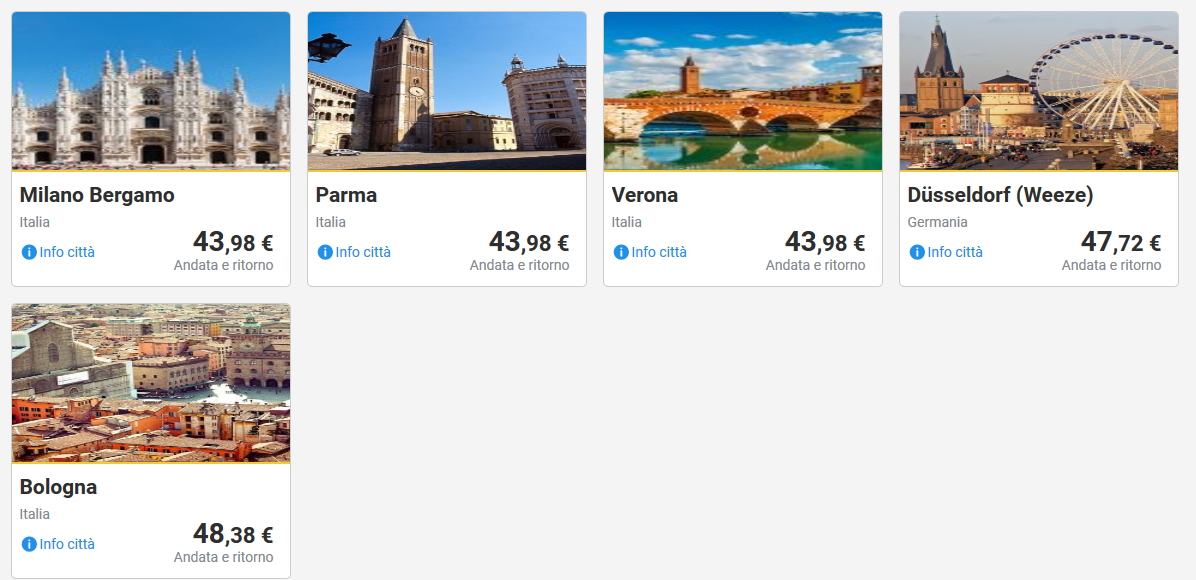
Task: Select the Düsseldorf ferris wheel photo
Action: tap(1039, 91)
